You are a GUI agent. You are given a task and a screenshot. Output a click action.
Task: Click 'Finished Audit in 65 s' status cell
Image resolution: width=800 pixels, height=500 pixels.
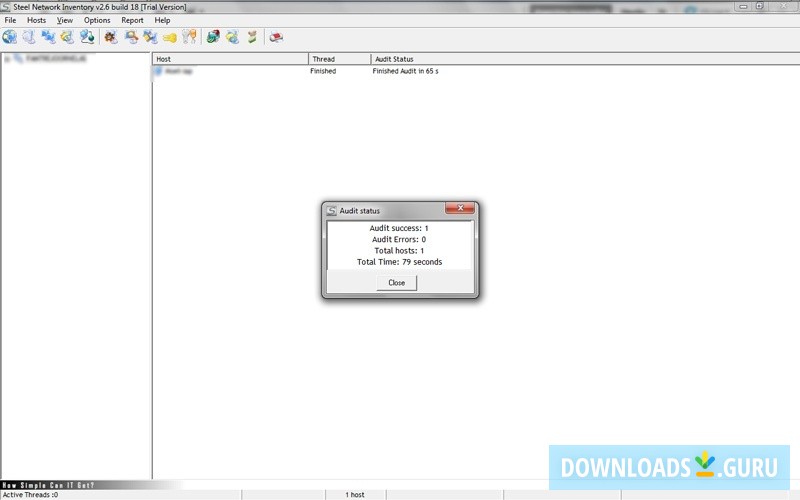click(405, 71)
